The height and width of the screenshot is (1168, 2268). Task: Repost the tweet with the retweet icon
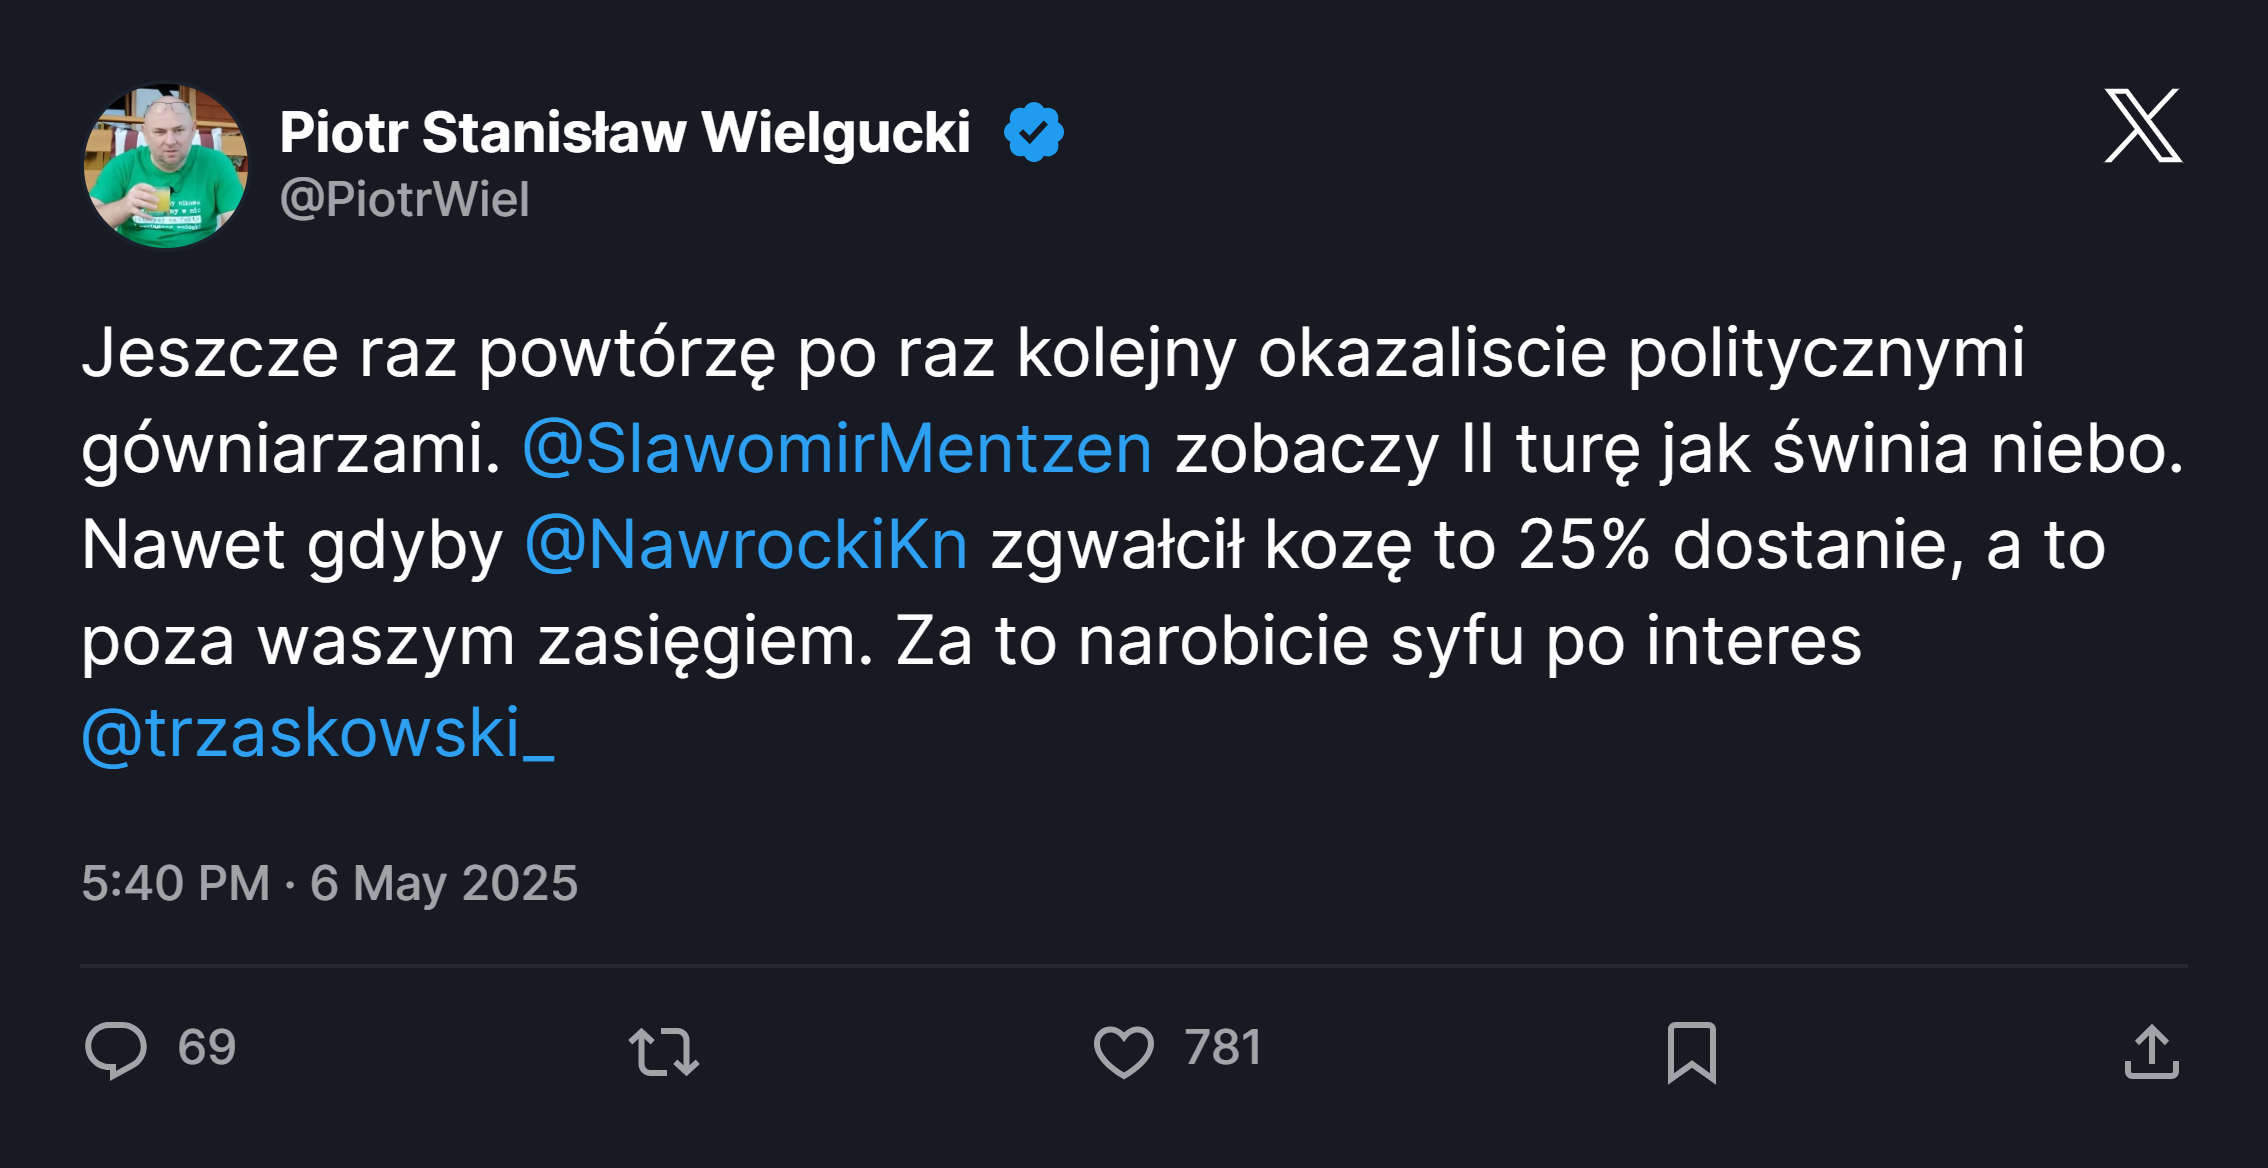664,1052
